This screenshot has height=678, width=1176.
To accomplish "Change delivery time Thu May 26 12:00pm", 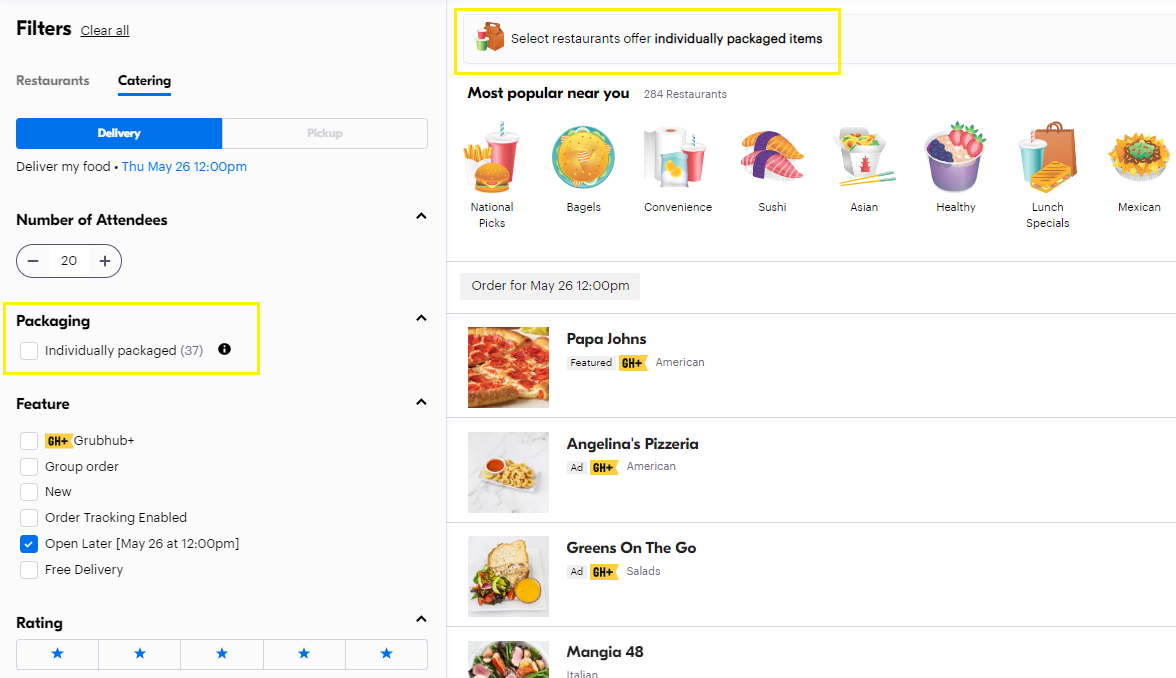I will pyautogui.click(x=184, y=167).
